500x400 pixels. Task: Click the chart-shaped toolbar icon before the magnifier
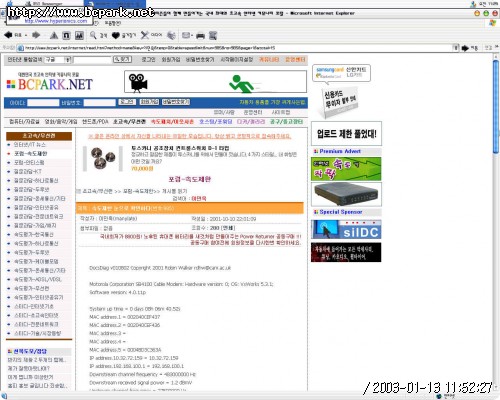click(x=79, y=35)
